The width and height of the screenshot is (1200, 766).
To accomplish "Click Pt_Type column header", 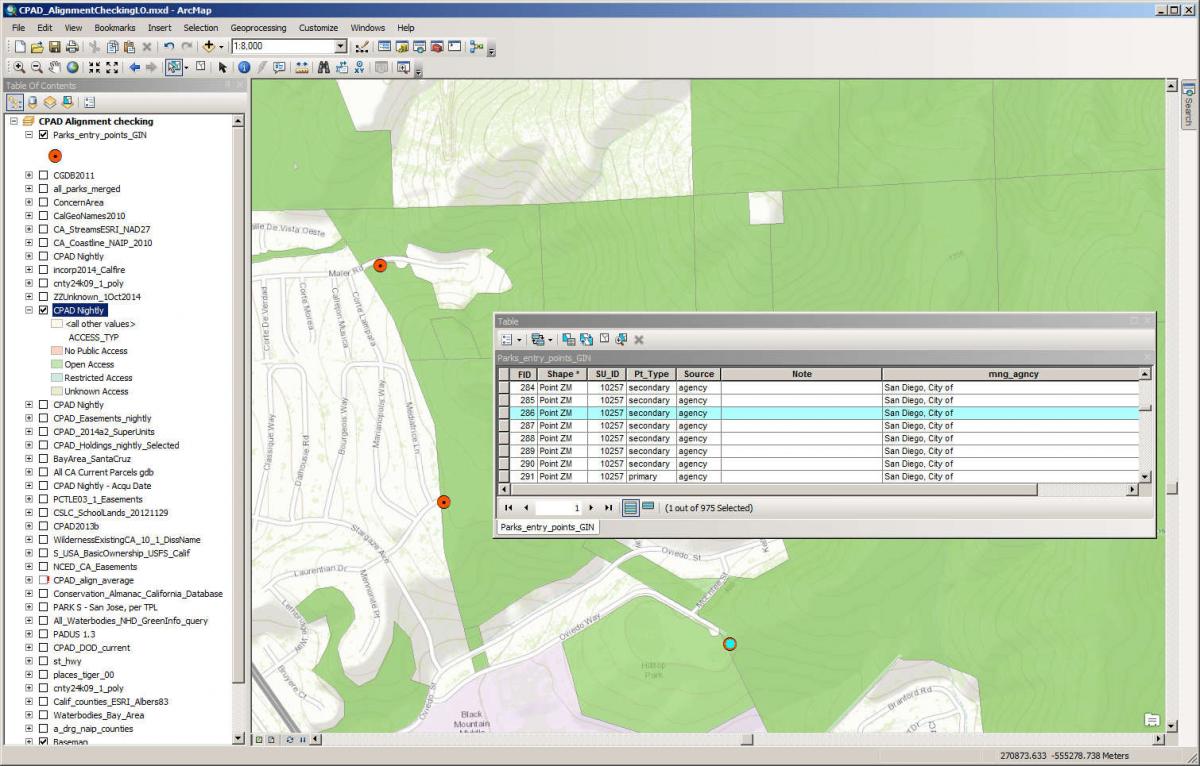I will pos(651,374).
